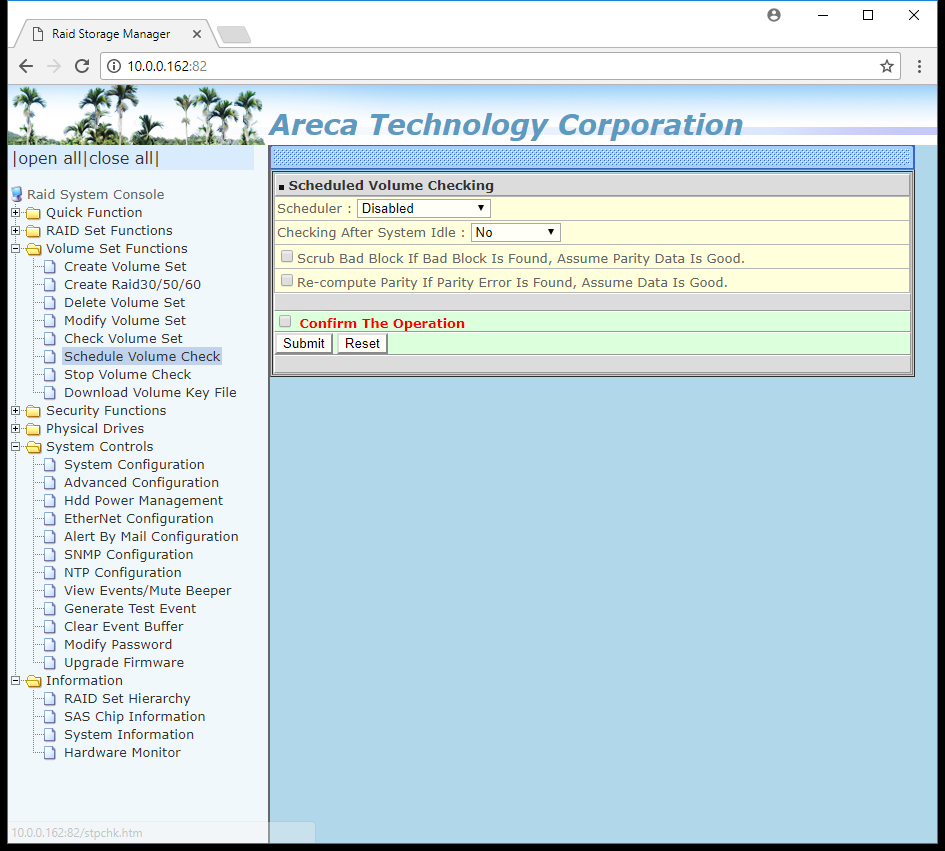The image size is (945, 851).
Task: Click the page icon beside Stop Volume Check
Action: click(x=51, y=375)
